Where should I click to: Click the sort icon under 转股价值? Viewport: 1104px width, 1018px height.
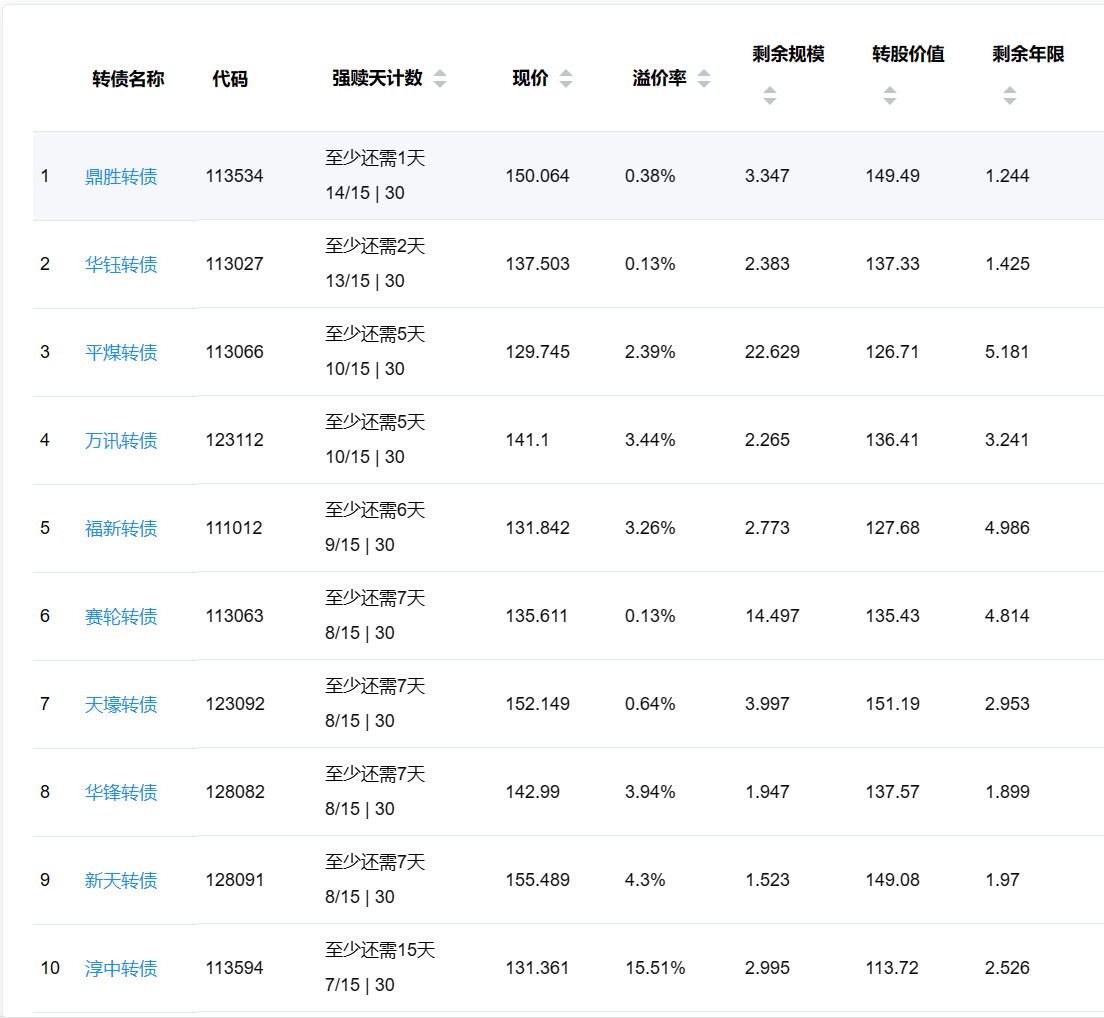coord(890,96)
